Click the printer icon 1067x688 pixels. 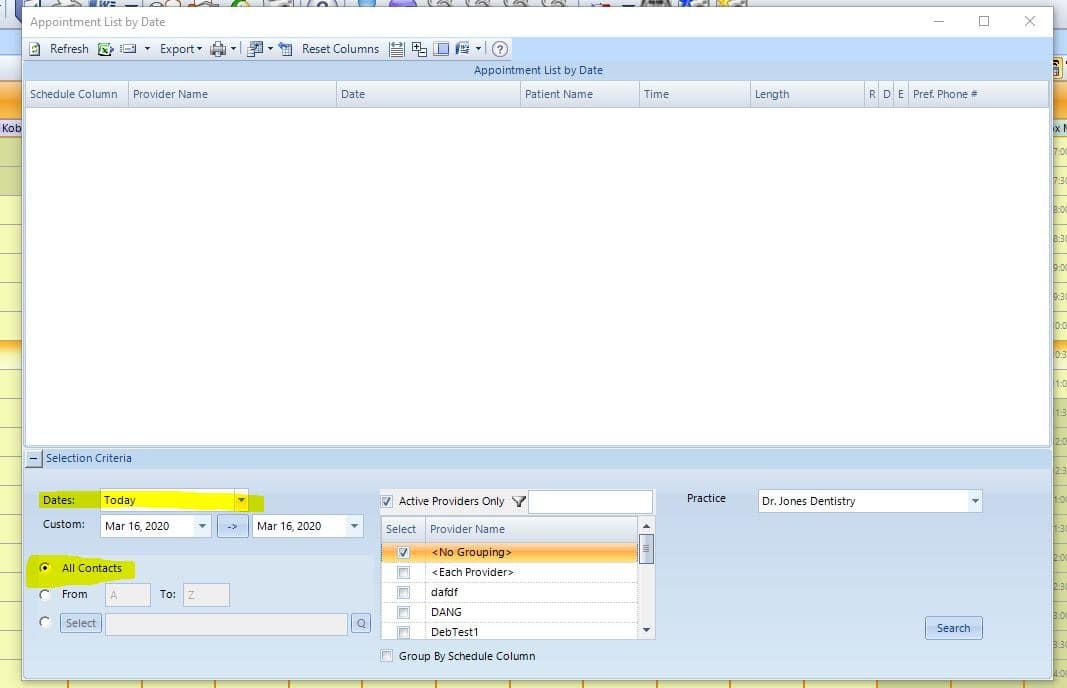pyautogui.click(x=218, y=49)
